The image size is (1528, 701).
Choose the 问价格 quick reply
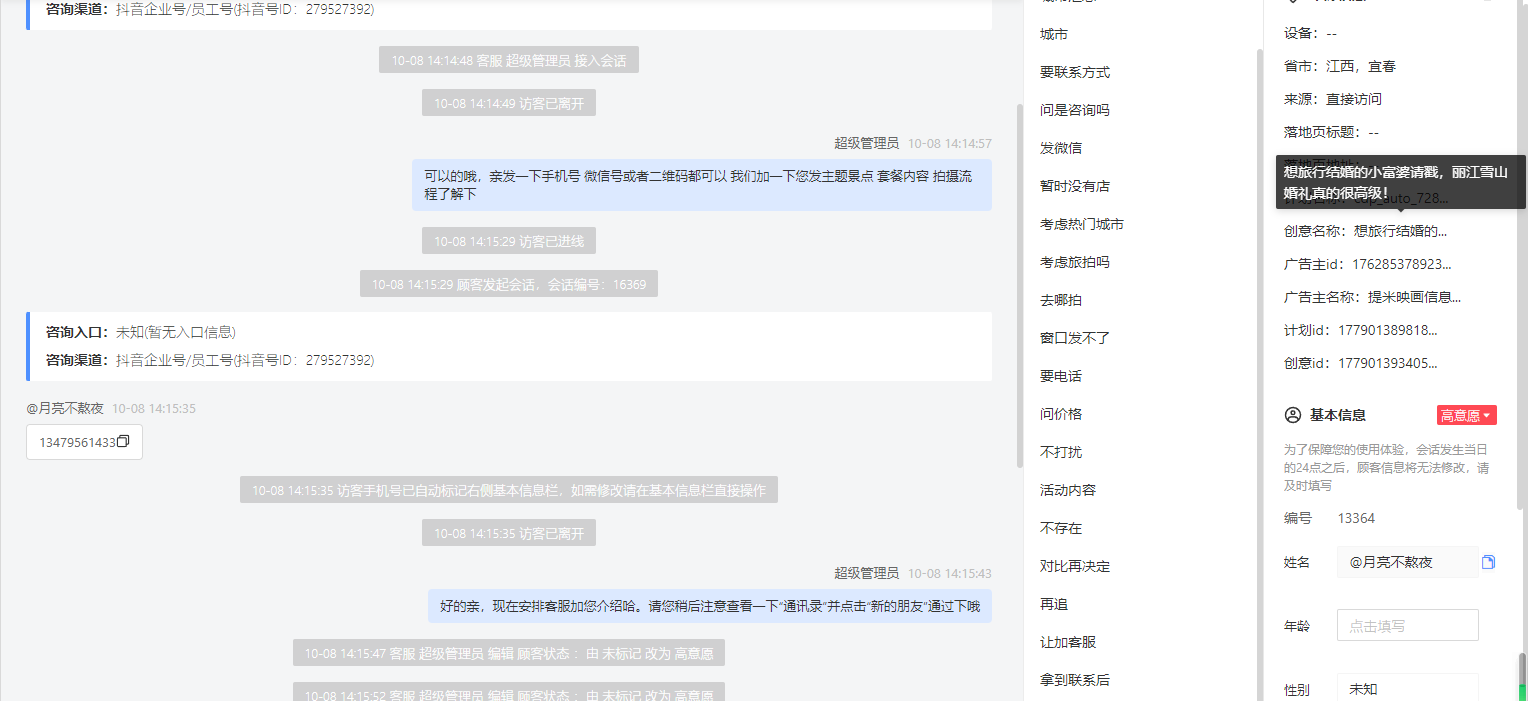tap(1061, 414)
